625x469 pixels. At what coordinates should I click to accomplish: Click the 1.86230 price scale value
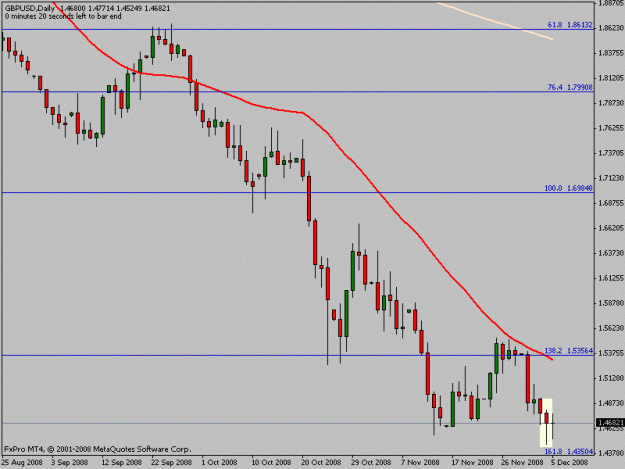pyautogui.click(x=611, y=28)
